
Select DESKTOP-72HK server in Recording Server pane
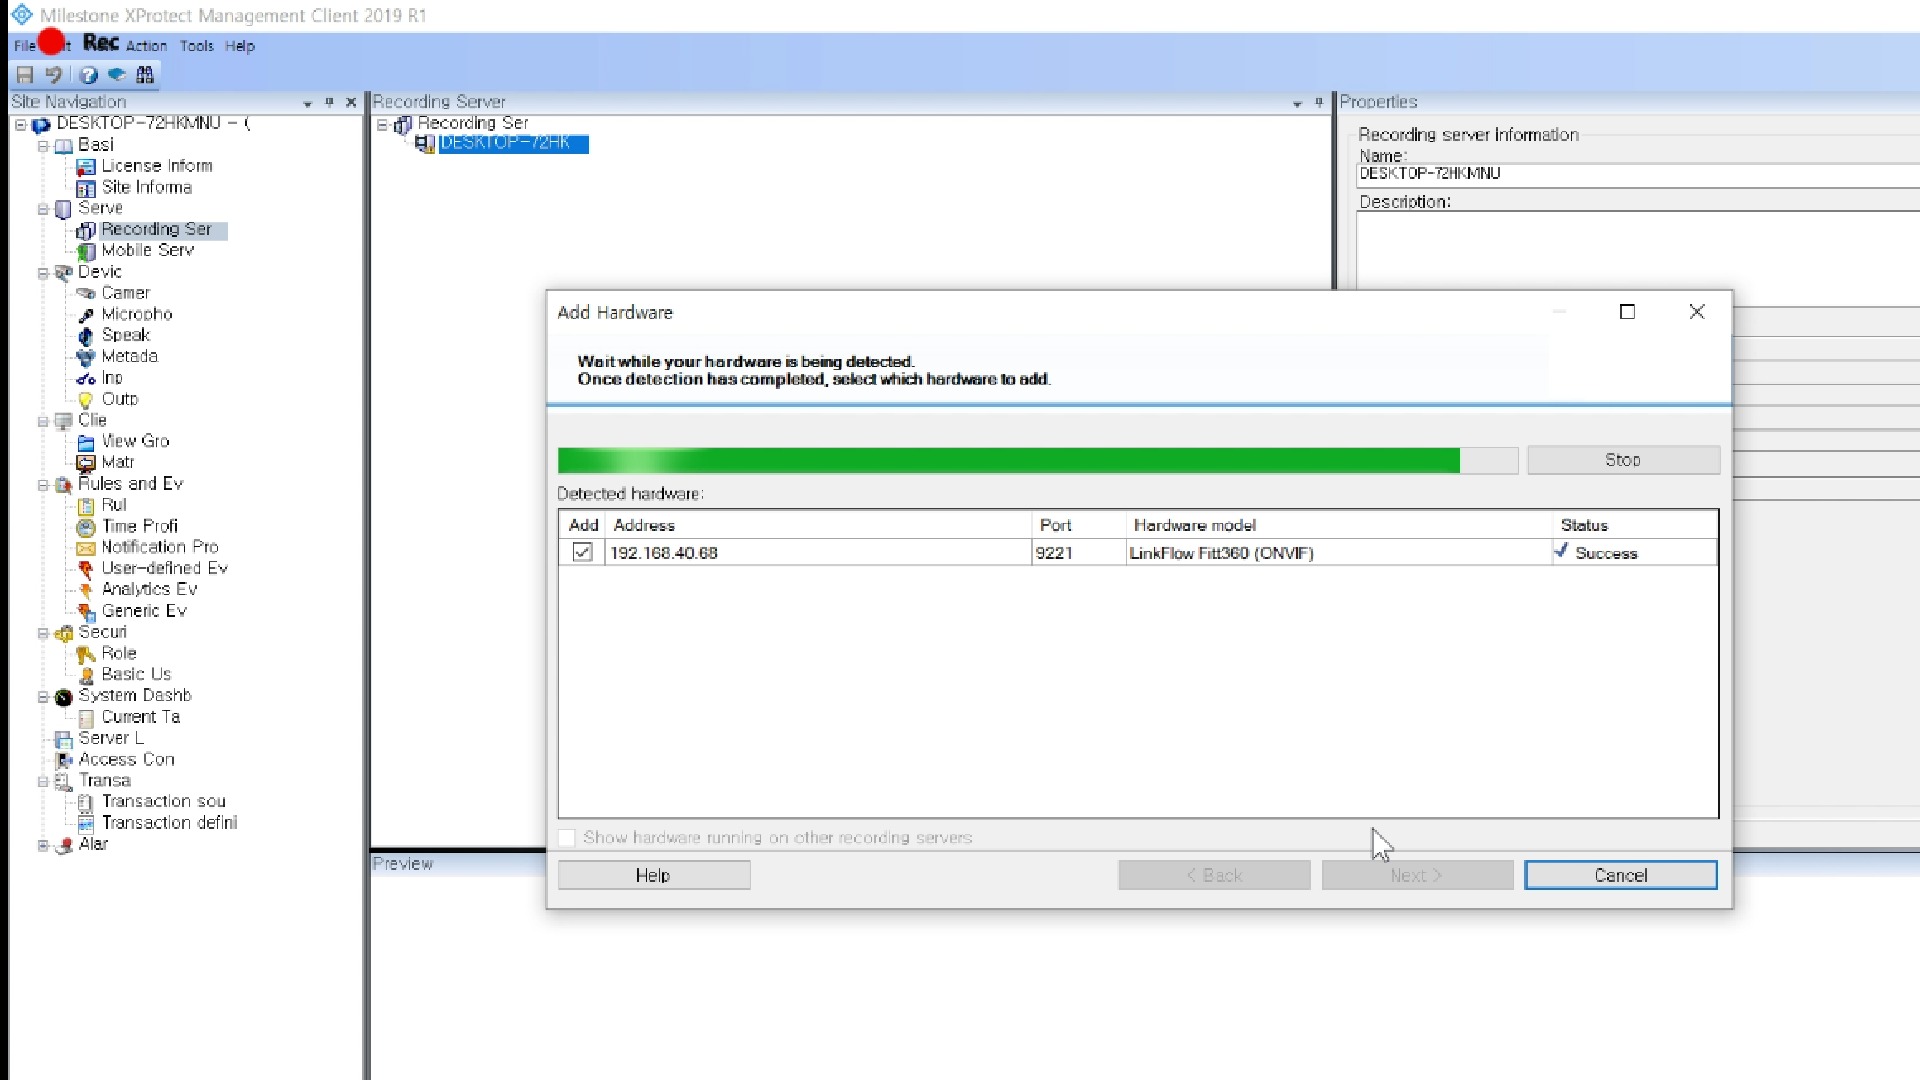pyautogui.click(x=513, y=144)
